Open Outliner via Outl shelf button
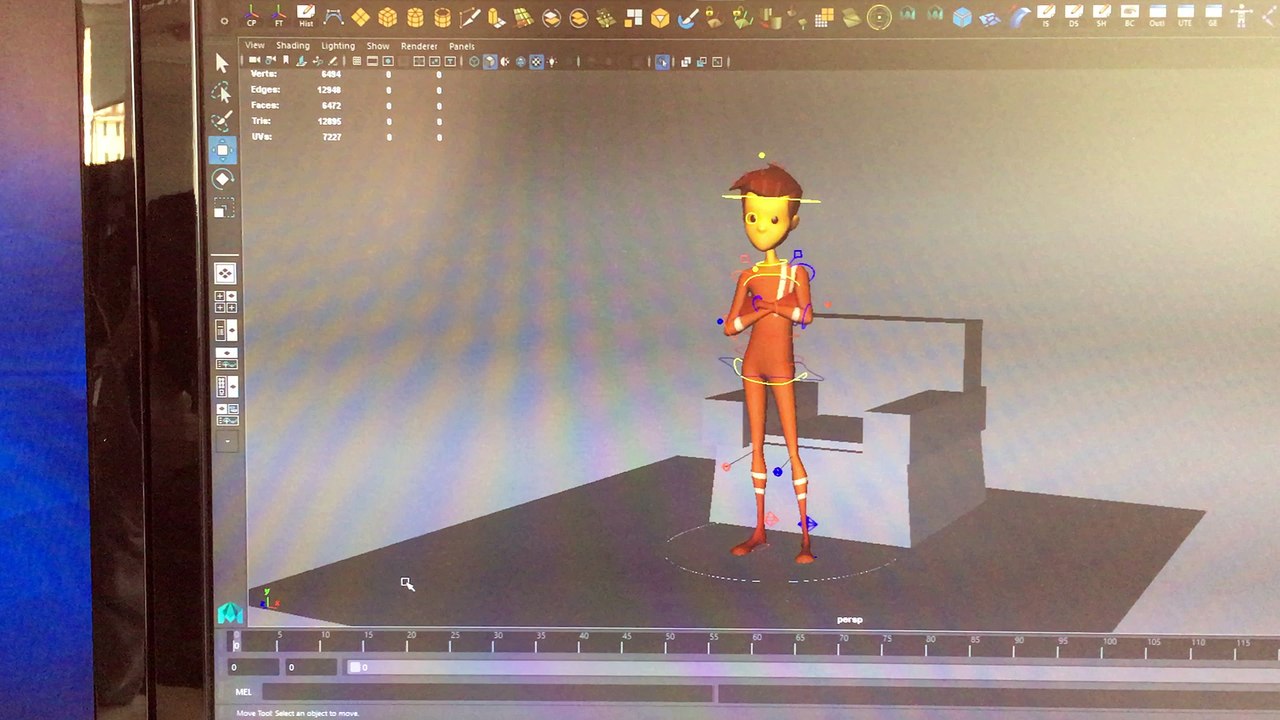 click(x=1157, y=15)
